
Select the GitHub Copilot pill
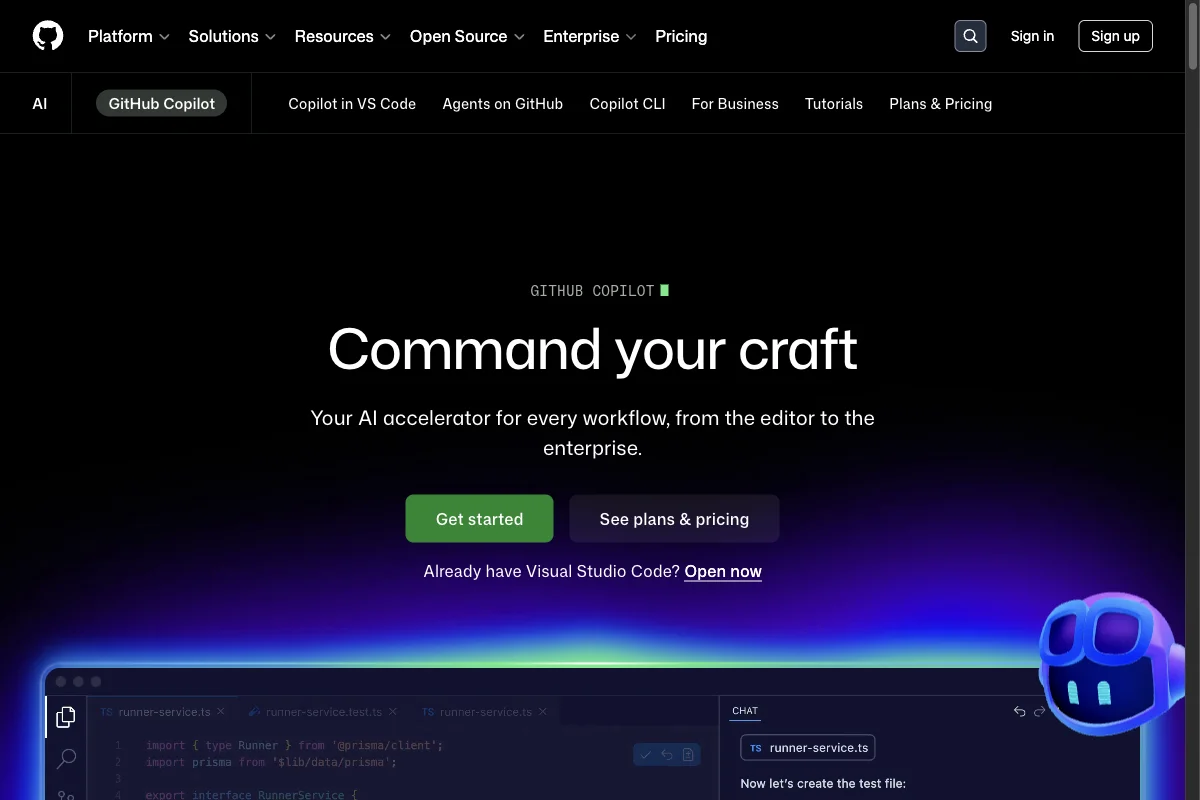[x=162, y=103]
